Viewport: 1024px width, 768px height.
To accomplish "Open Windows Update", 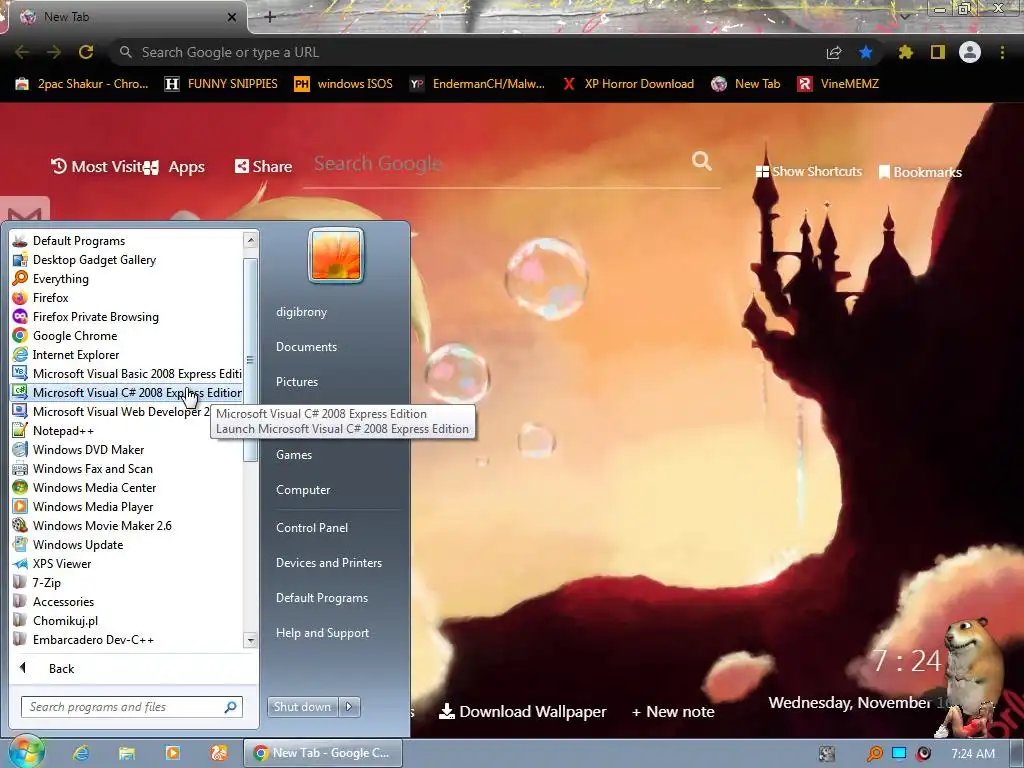I will (x=127, y=545).
